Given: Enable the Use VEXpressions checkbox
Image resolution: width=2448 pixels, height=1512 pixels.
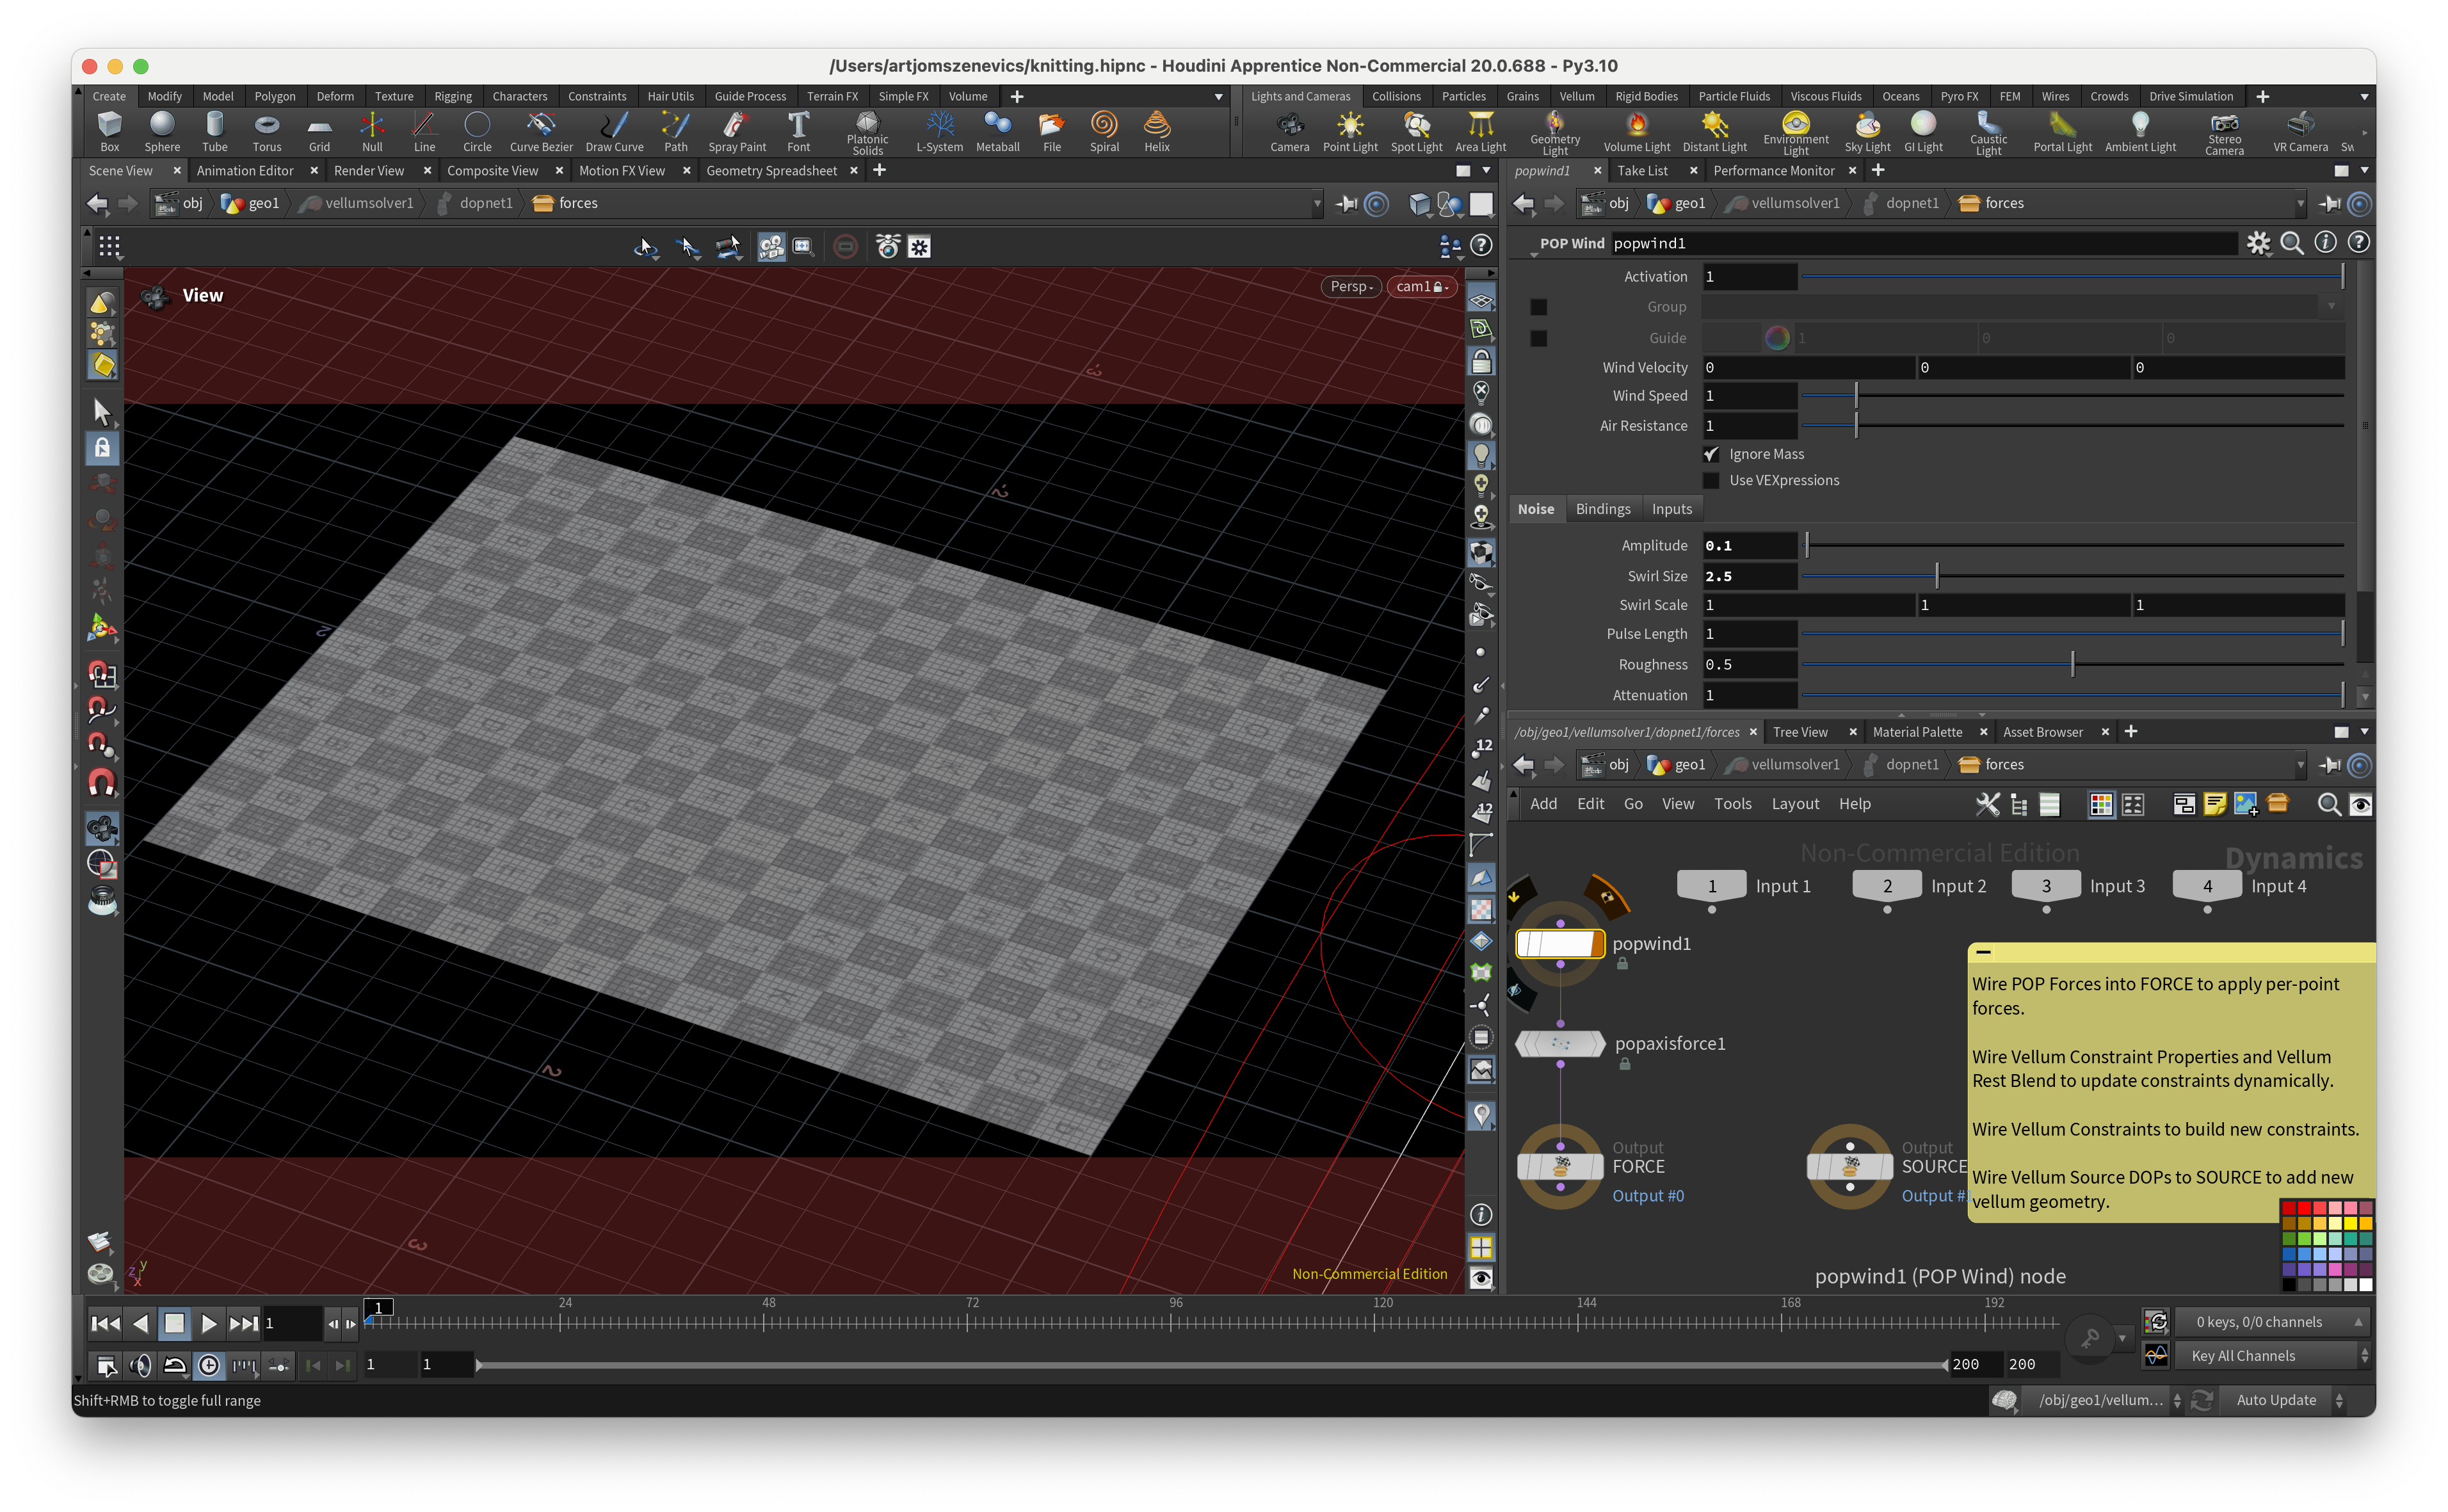Looking at the screenshot, I should click(1711, 480).
